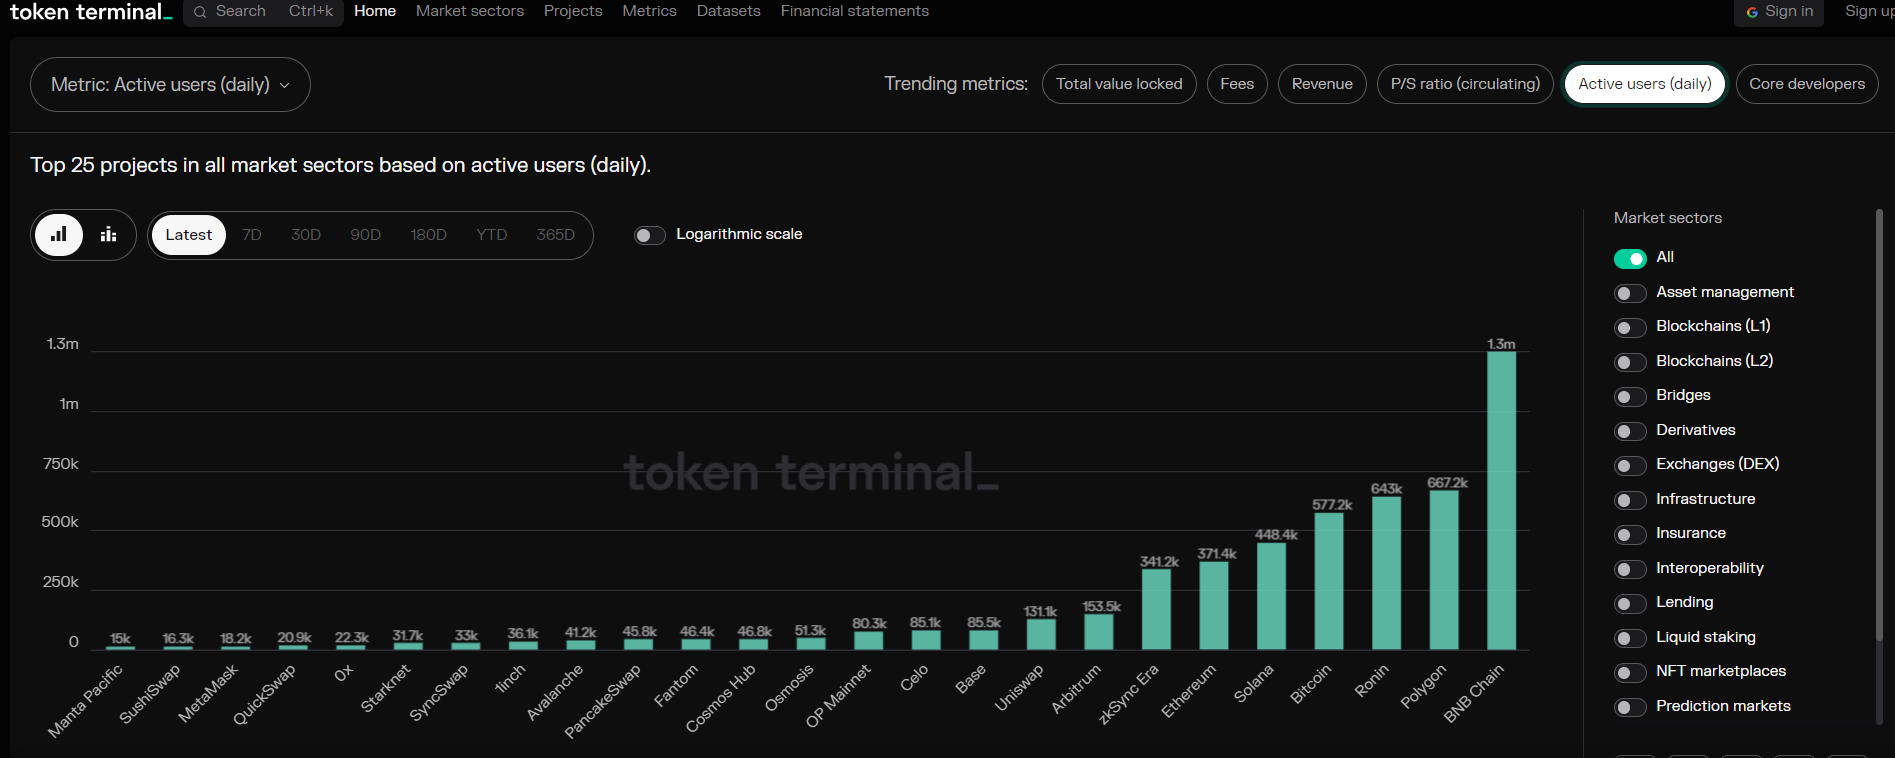The width and height of the screenshot is (1895, 758).
Task: Click the Google logo beside Sign in
Action: (1752, 12)
